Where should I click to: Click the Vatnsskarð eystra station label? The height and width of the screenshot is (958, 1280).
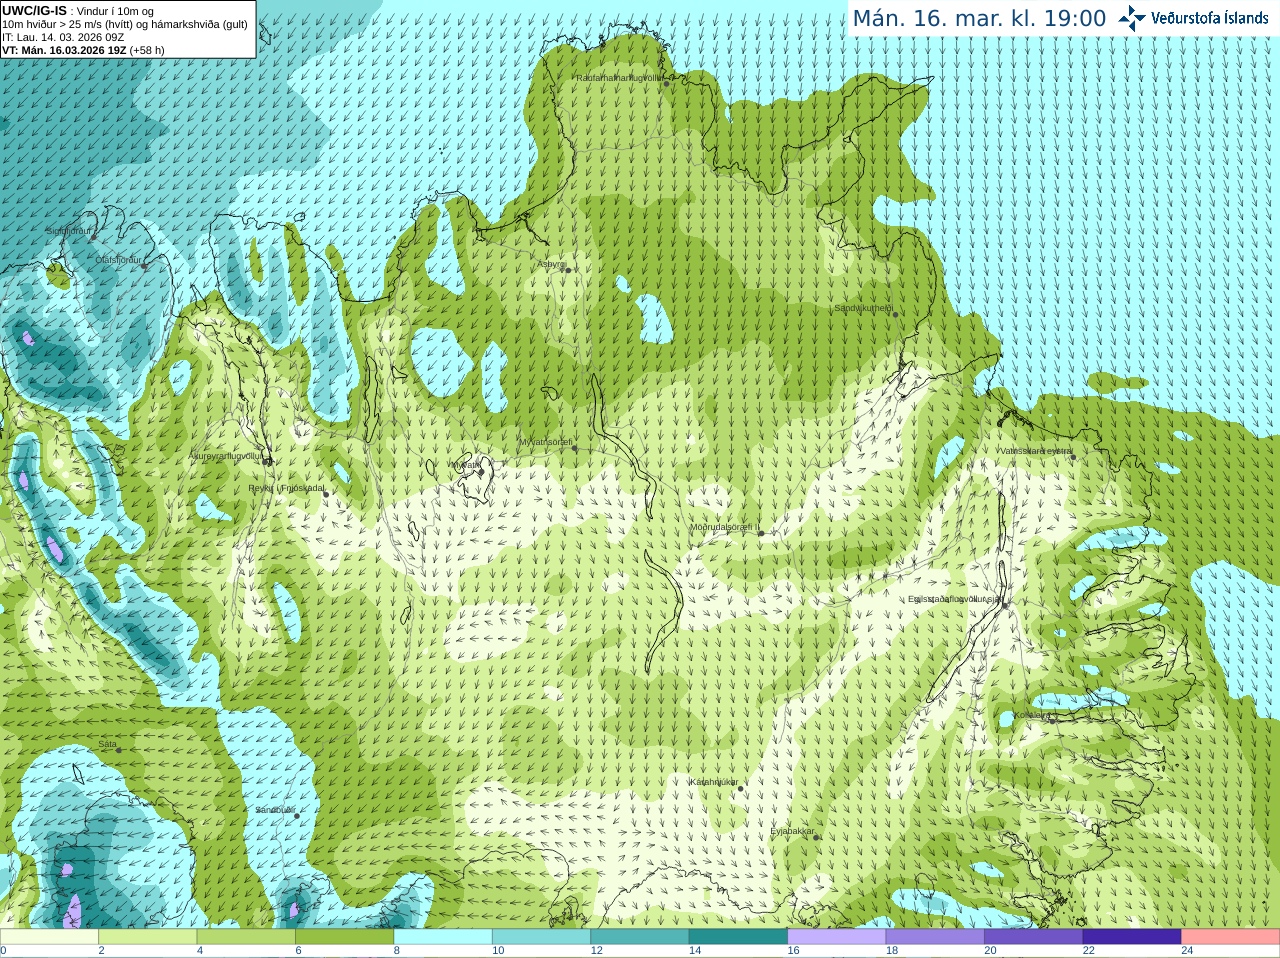pos(1035,451)
